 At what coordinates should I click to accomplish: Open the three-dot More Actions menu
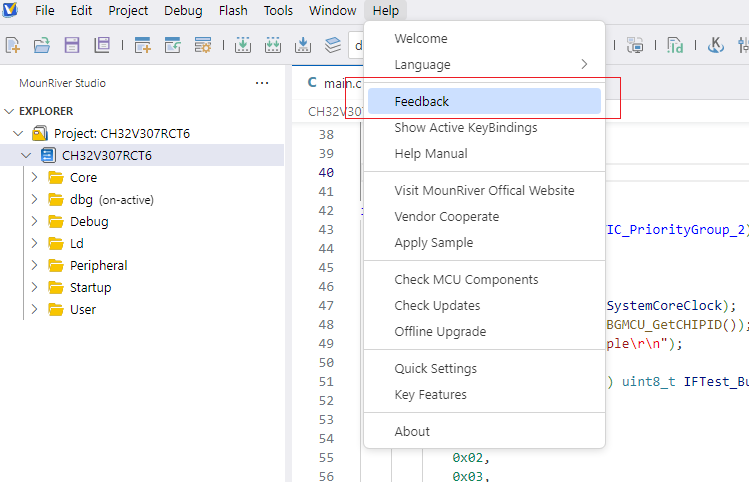coord(262,83)
